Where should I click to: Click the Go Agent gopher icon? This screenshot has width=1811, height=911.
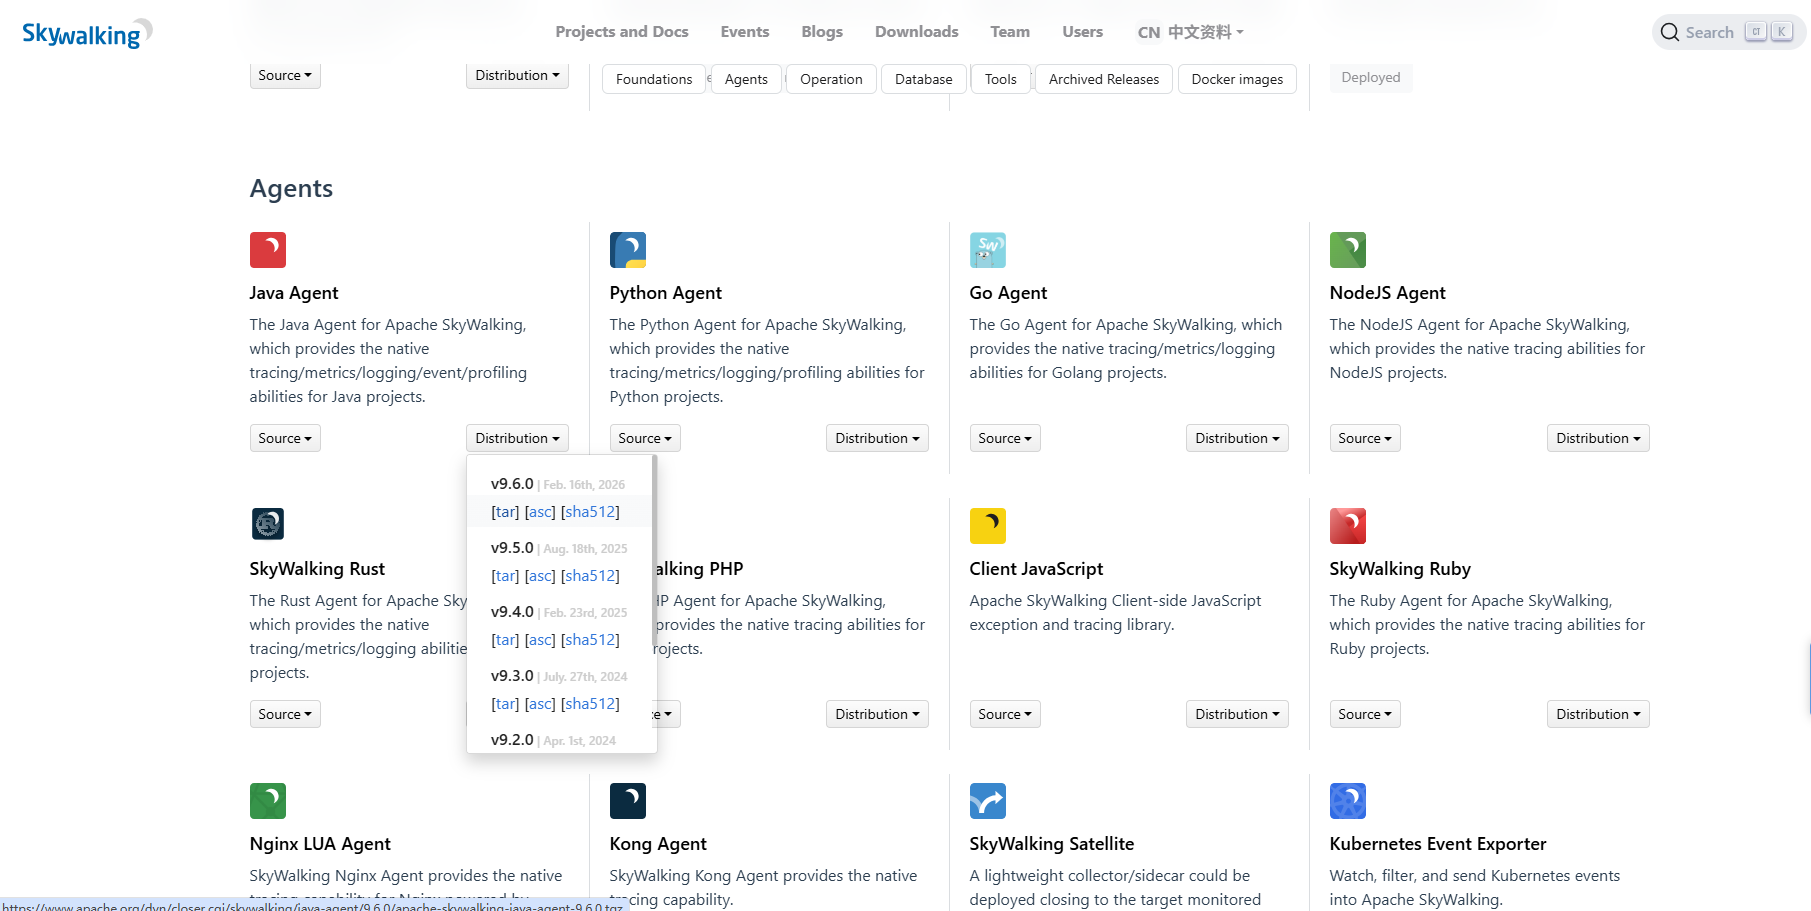[988, 250]
